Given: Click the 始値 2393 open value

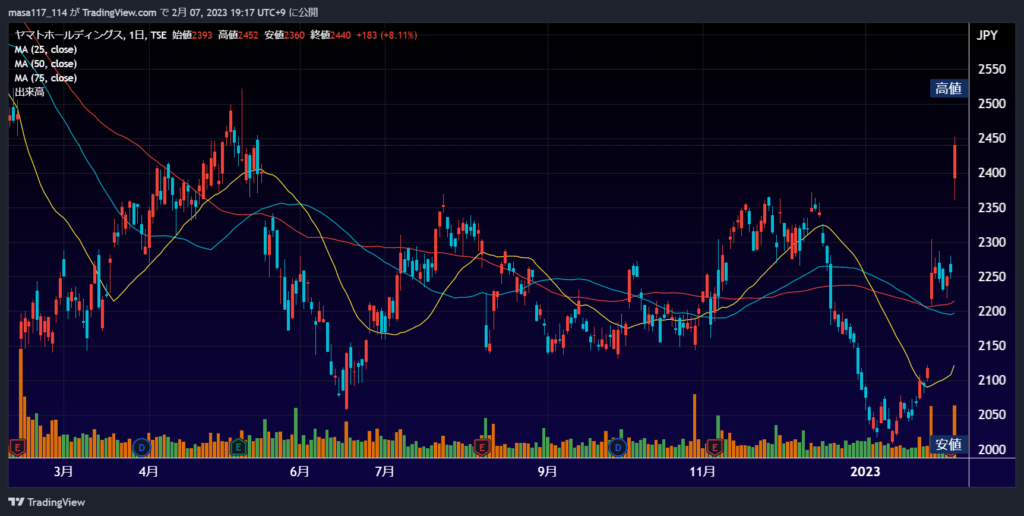Looking at the screenshot, I should tap(192, 35).
